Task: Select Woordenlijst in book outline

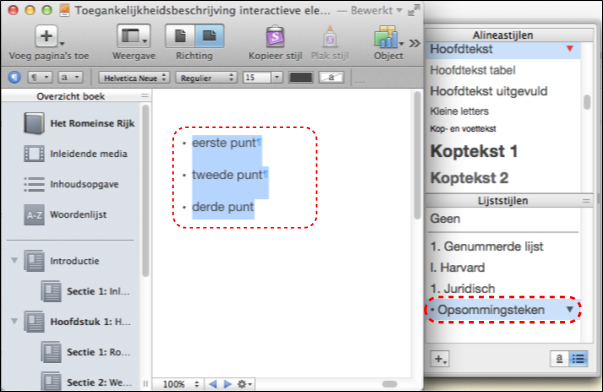Action: 65,215
